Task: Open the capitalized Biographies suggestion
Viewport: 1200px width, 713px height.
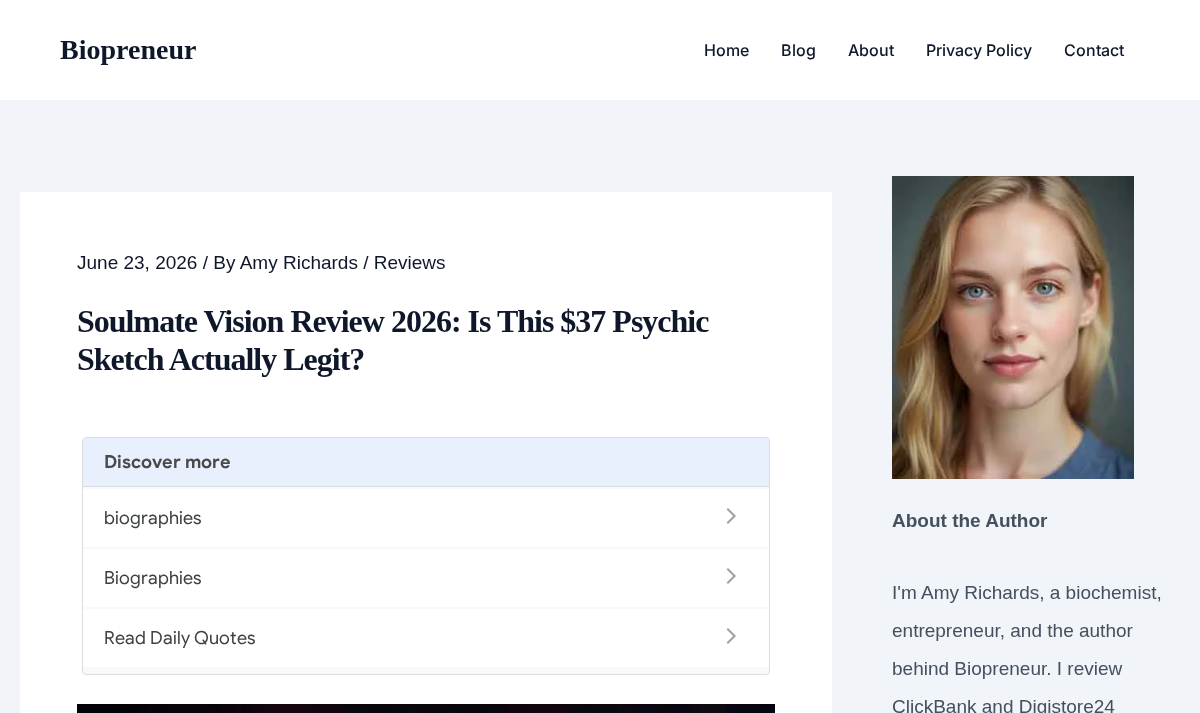Action: pos(426,578)
